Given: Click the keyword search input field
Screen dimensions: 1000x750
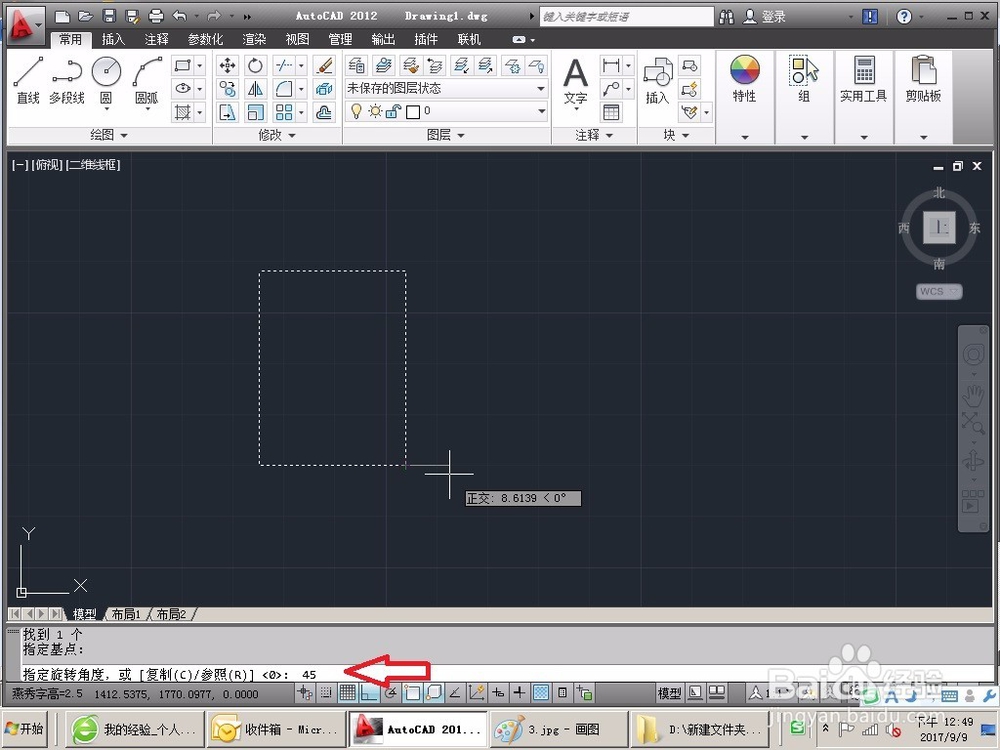Looking at the screenshot, I should coord(627,17).
